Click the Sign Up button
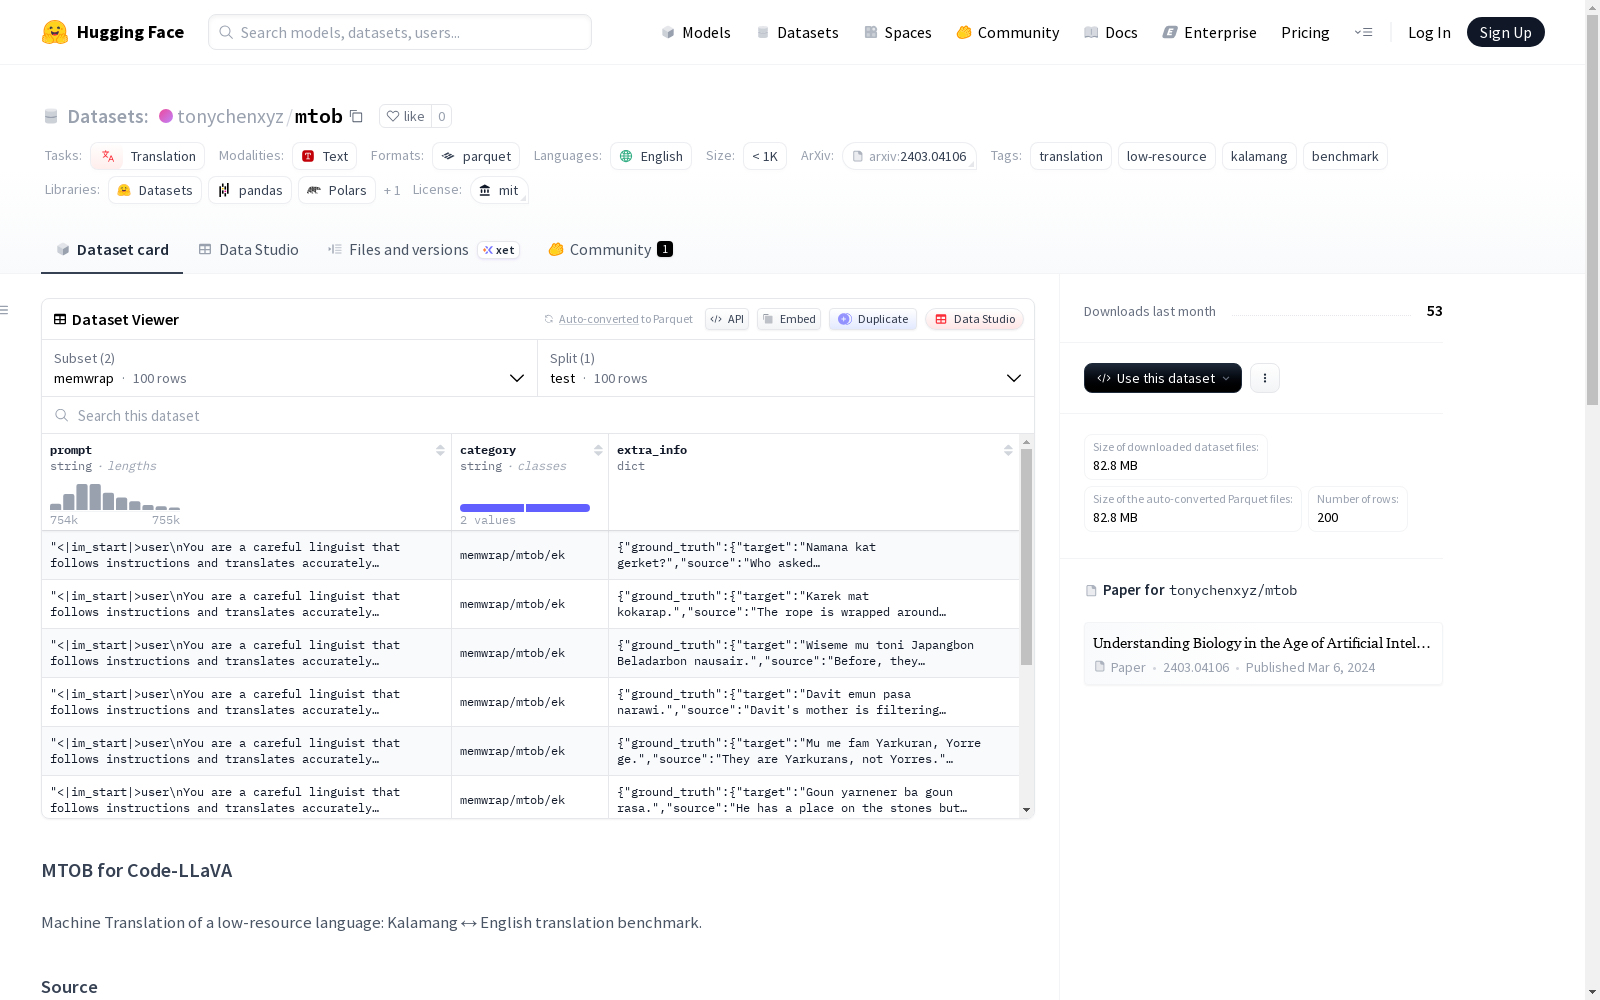1600x1000 pixels. [x=1506, y=32]
